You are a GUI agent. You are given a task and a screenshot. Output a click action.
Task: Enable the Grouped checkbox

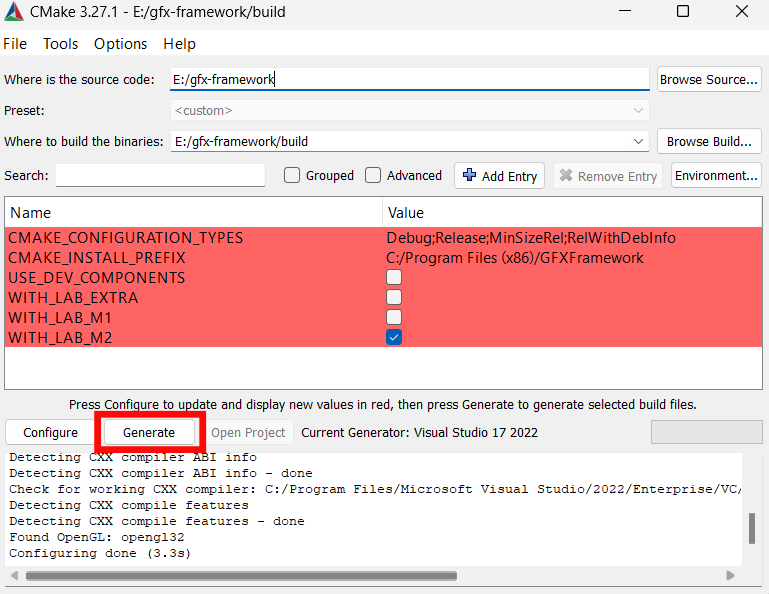[292, 175]
